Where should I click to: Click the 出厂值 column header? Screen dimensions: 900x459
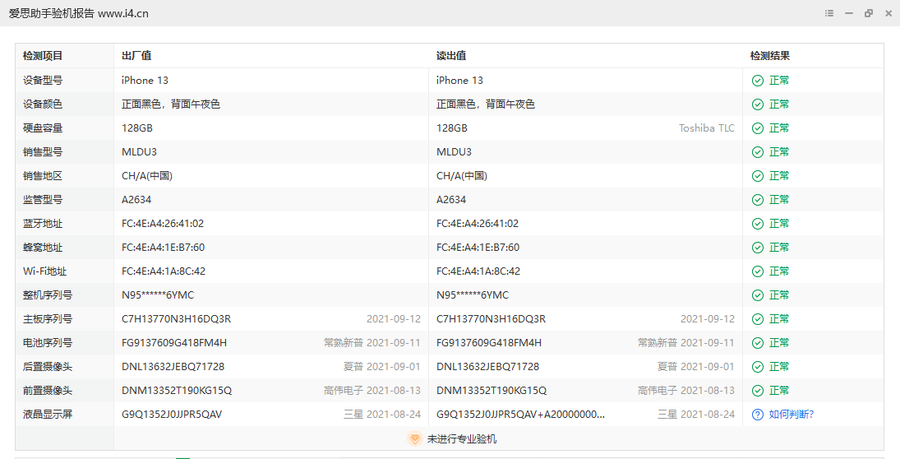pos(136,56)
